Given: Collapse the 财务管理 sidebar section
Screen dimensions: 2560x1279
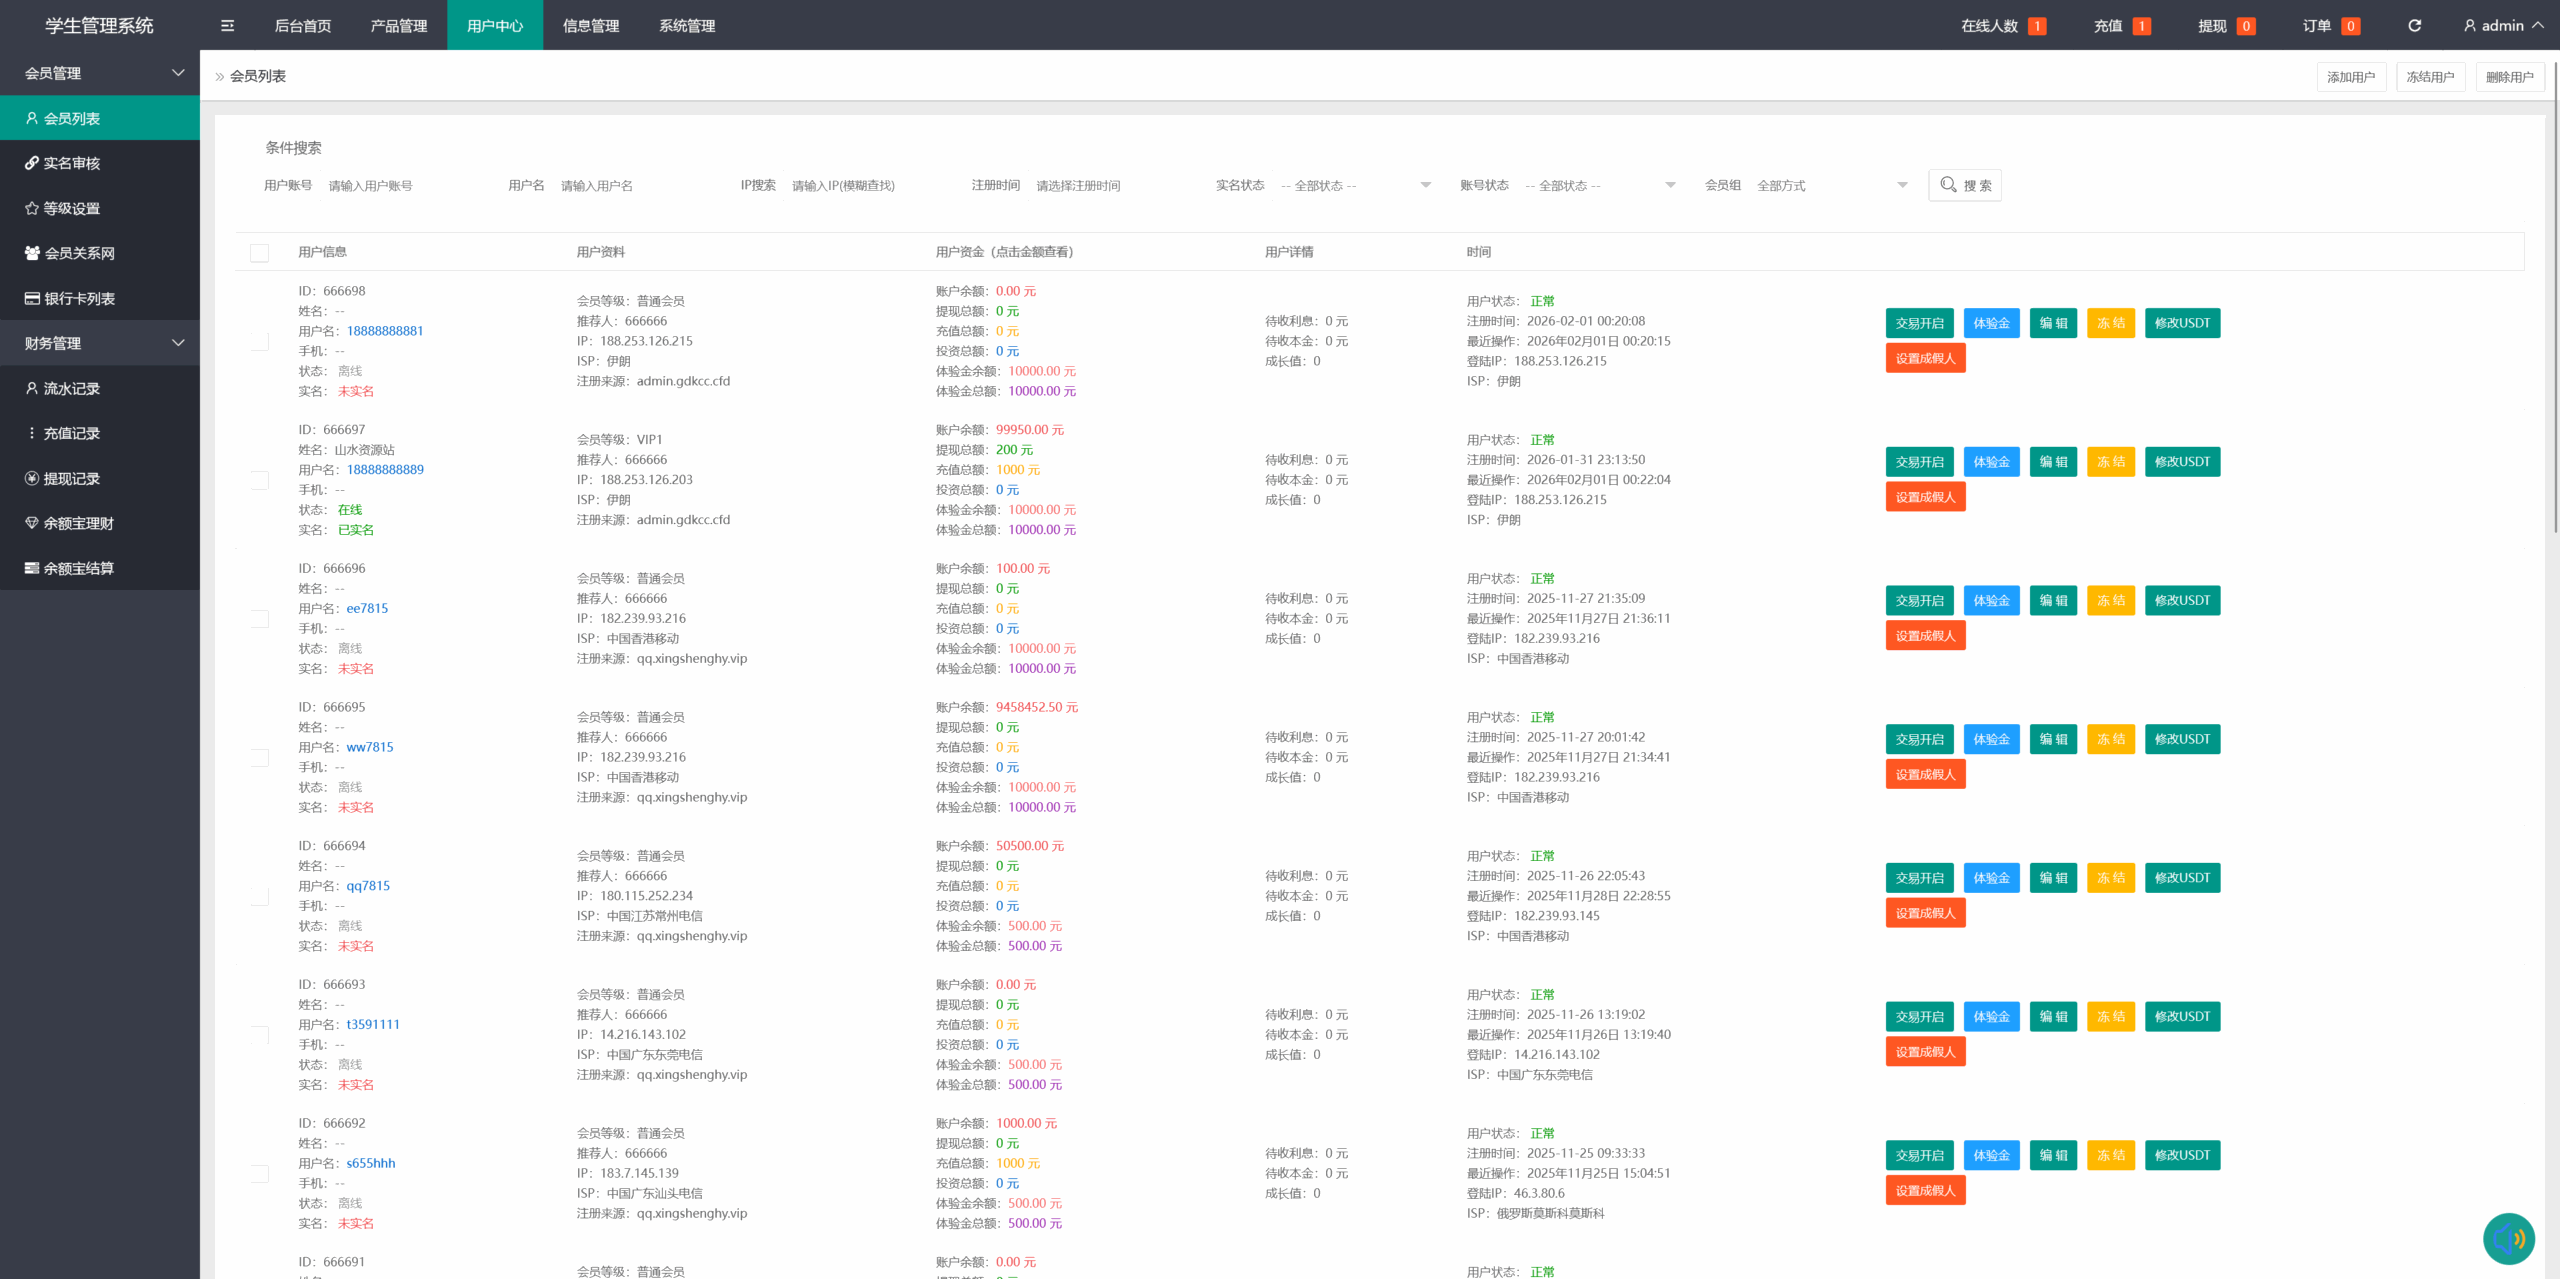Looking at the screenshot, I should (x=100, y=343).
